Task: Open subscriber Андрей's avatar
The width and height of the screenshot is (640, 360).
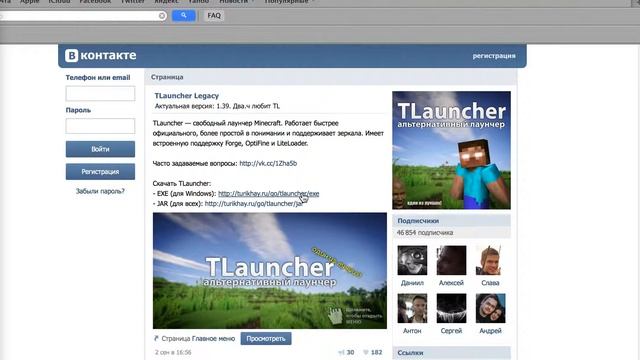Action: tap(490, 308)
